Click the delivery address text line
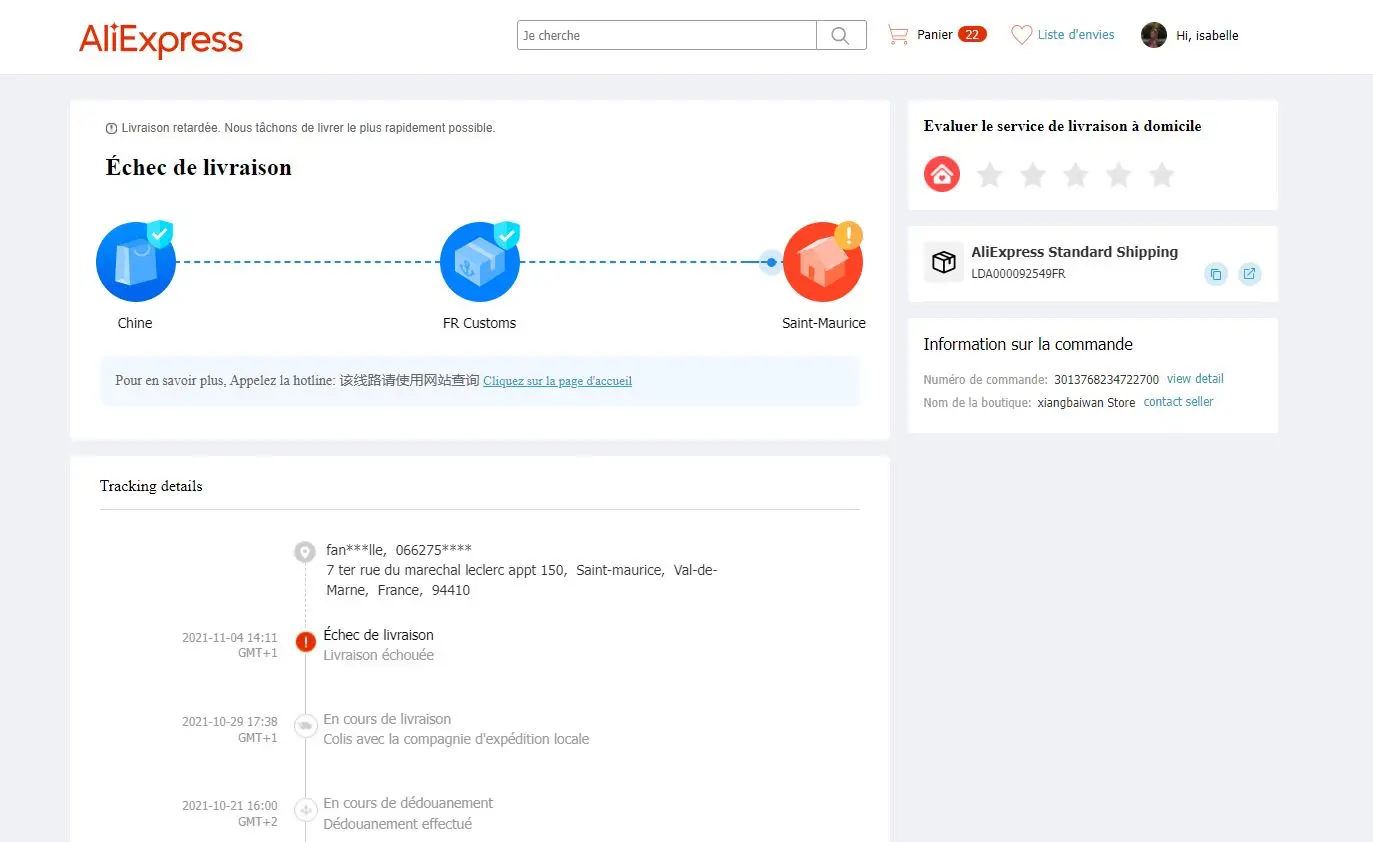Viewport: 1373px width, 842px height. 522,580
